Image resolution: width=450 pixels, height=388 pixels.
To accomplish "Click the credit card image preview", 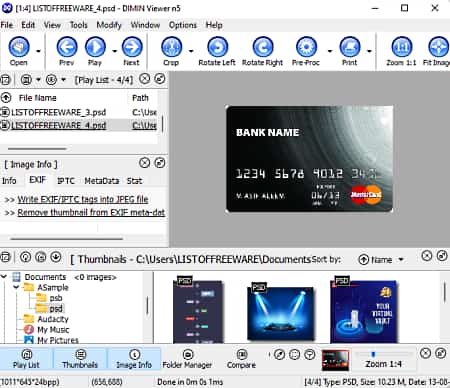I will click(310, 159).
